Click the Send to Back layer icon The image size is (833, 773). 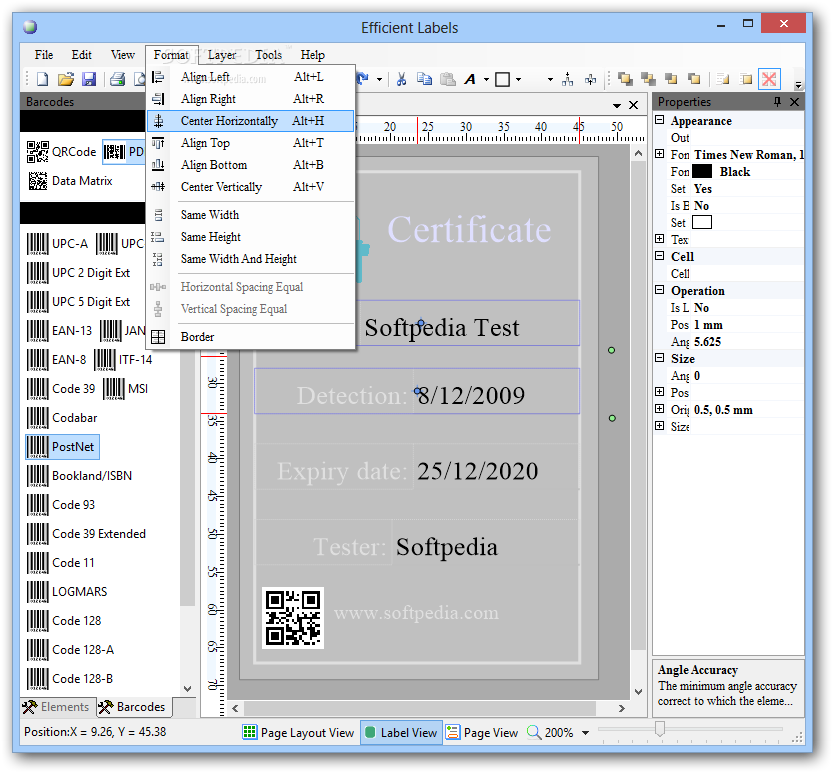coord(648,80)
